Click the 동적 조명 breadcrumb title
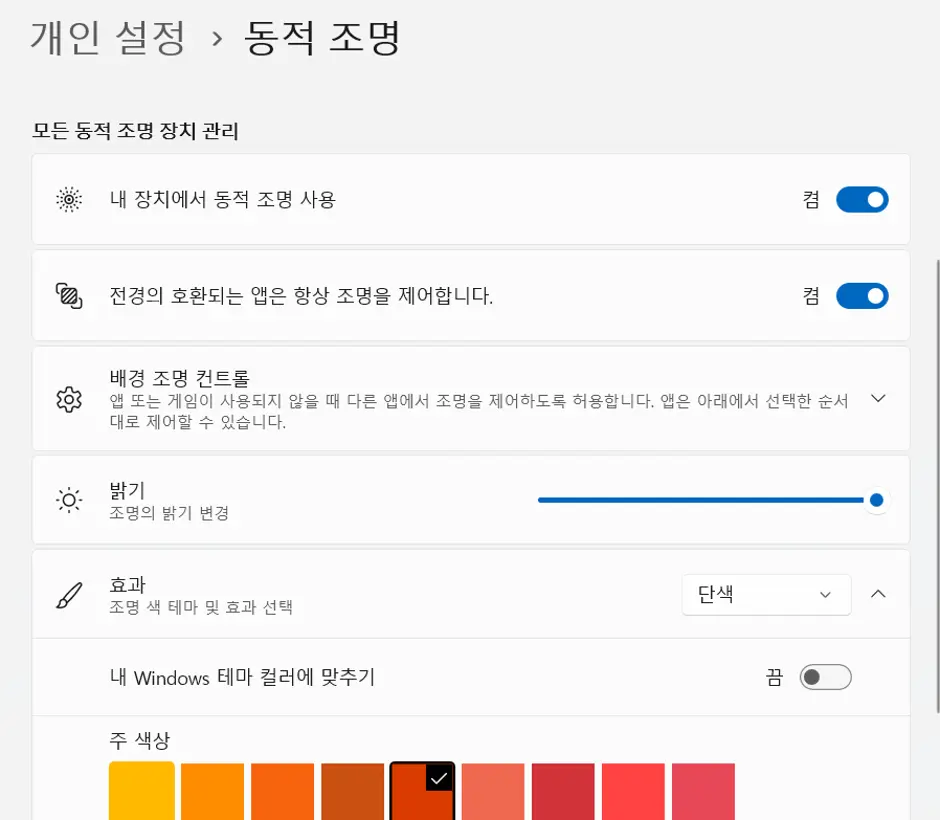940x820 pixels. click(323, 38)
